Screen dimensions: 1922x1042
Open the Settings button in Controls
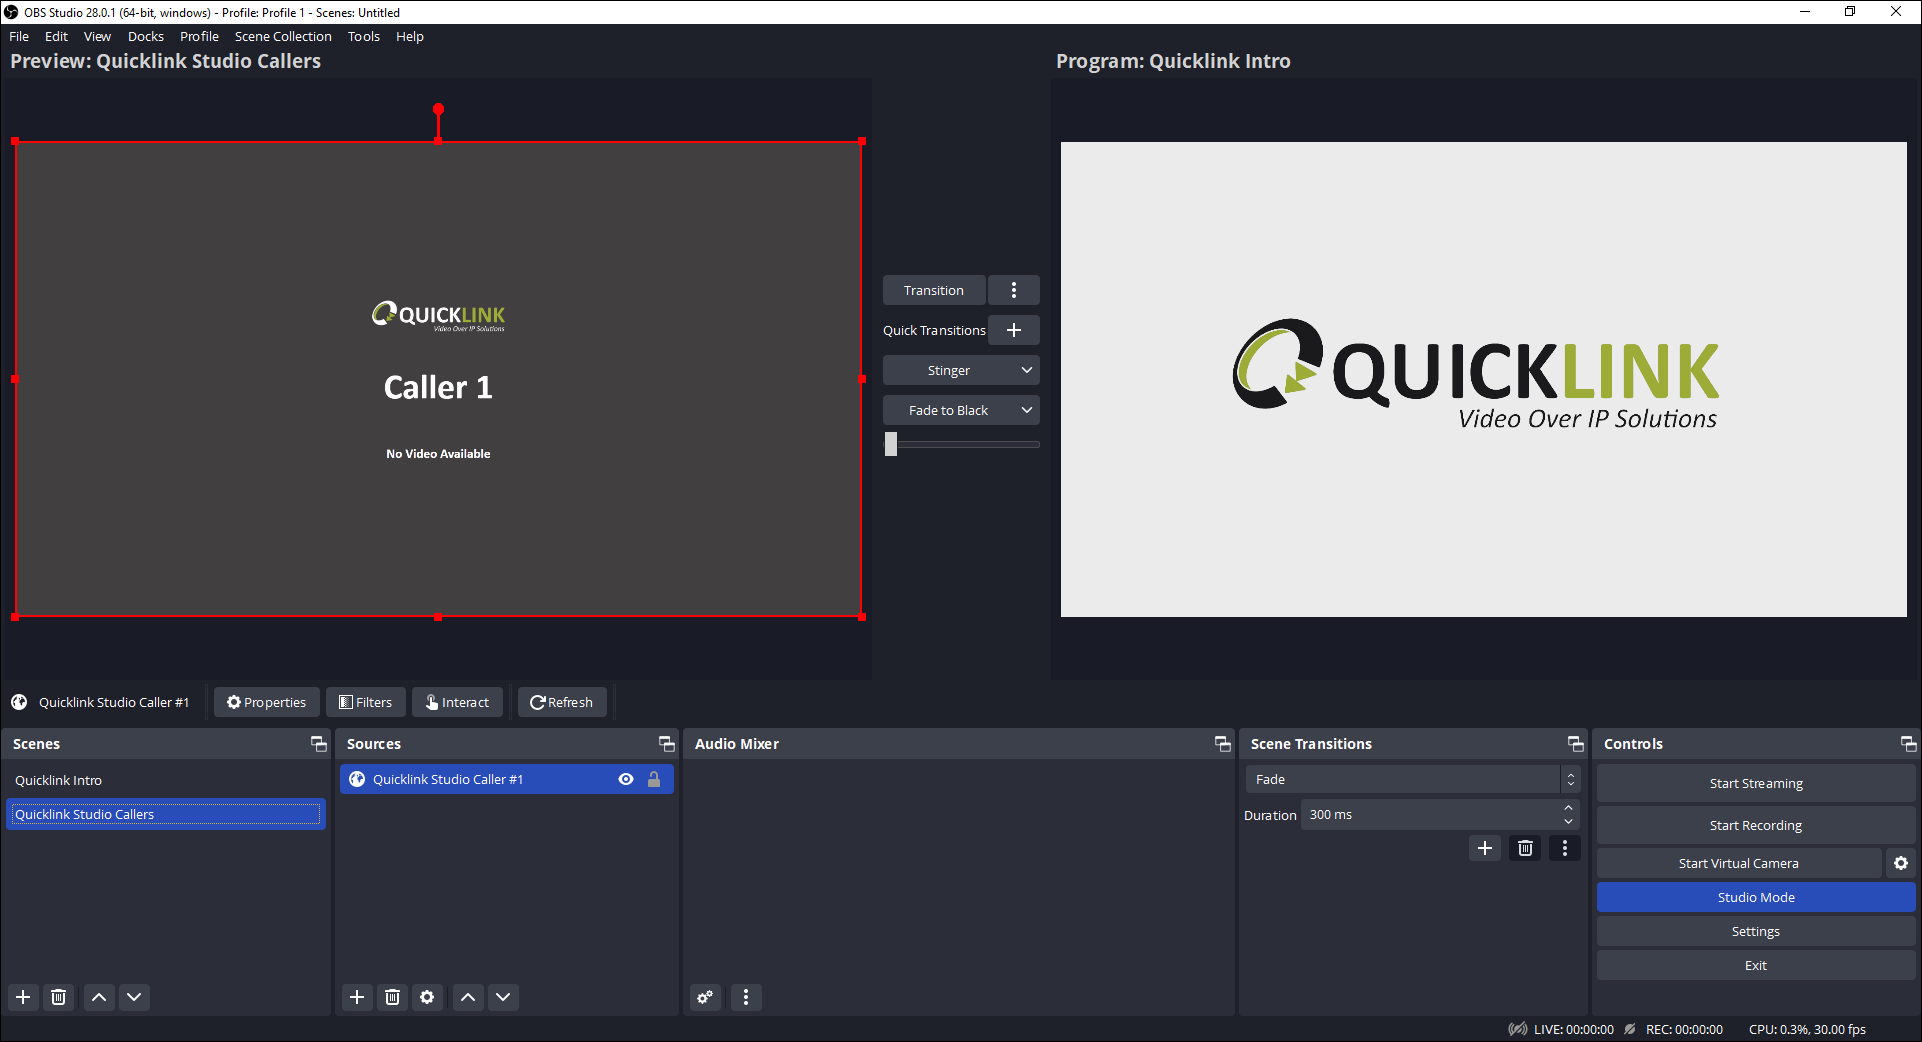(x=1756, y=931)
